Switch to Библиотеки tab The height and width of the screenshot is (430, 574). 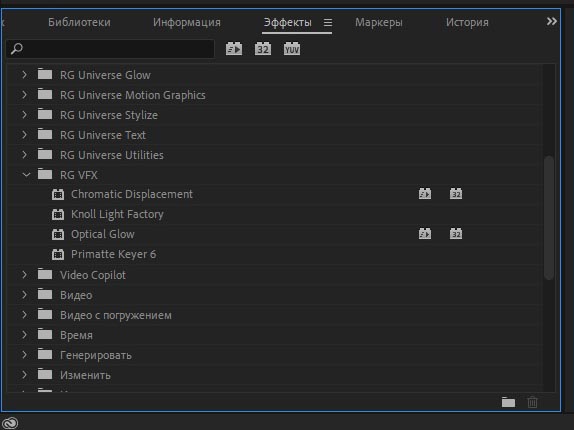[79, 22]
